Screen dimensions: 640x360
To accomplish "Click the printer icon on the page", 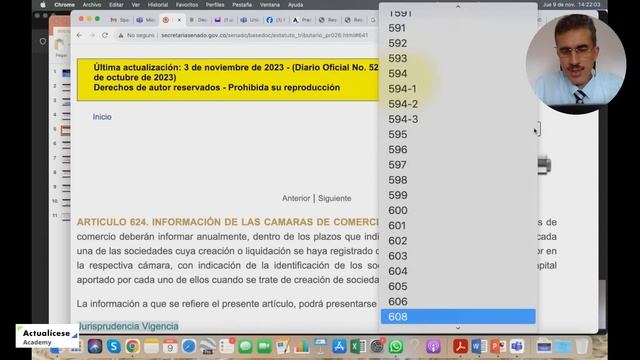I will (544, 166).
